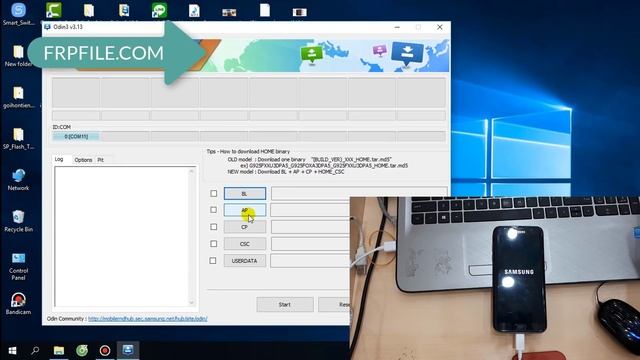Minimize the Odin3 window

pos(397,27)
